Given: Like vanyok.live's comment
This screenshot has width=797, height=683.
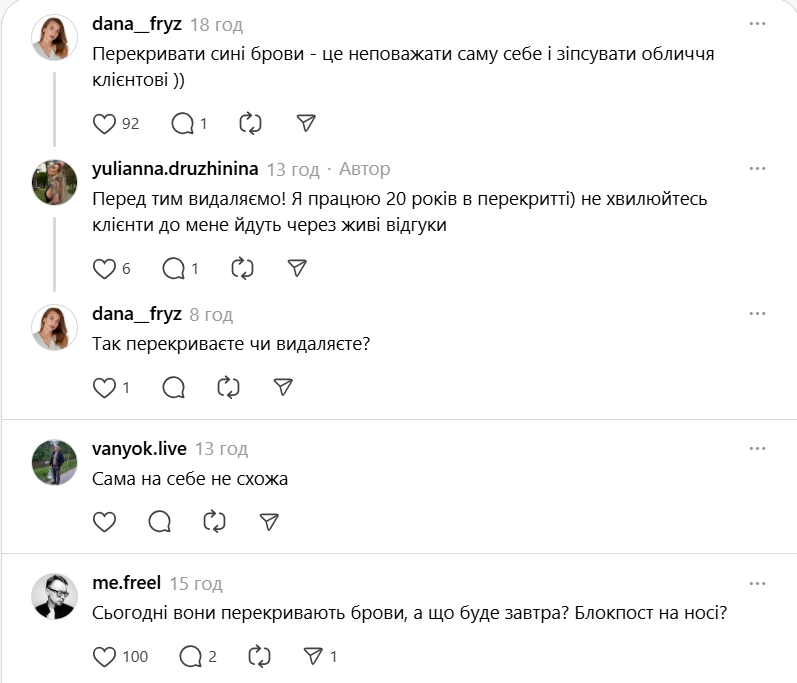Looking at the screenshot, I should point(104,521).
